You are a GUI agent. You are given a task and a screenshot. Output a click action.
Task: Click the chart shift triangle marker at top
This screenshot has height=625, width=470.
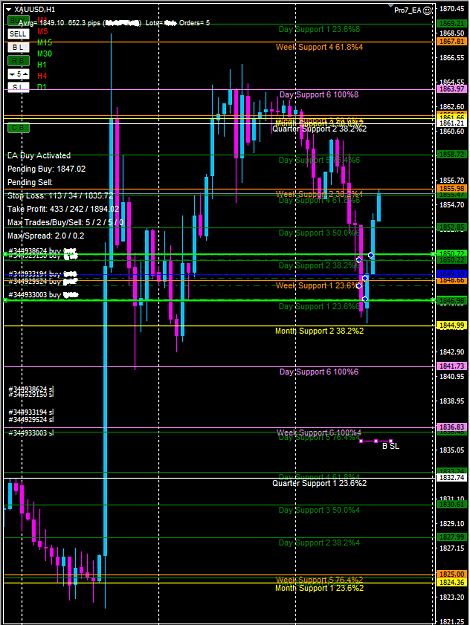[390, 6]
